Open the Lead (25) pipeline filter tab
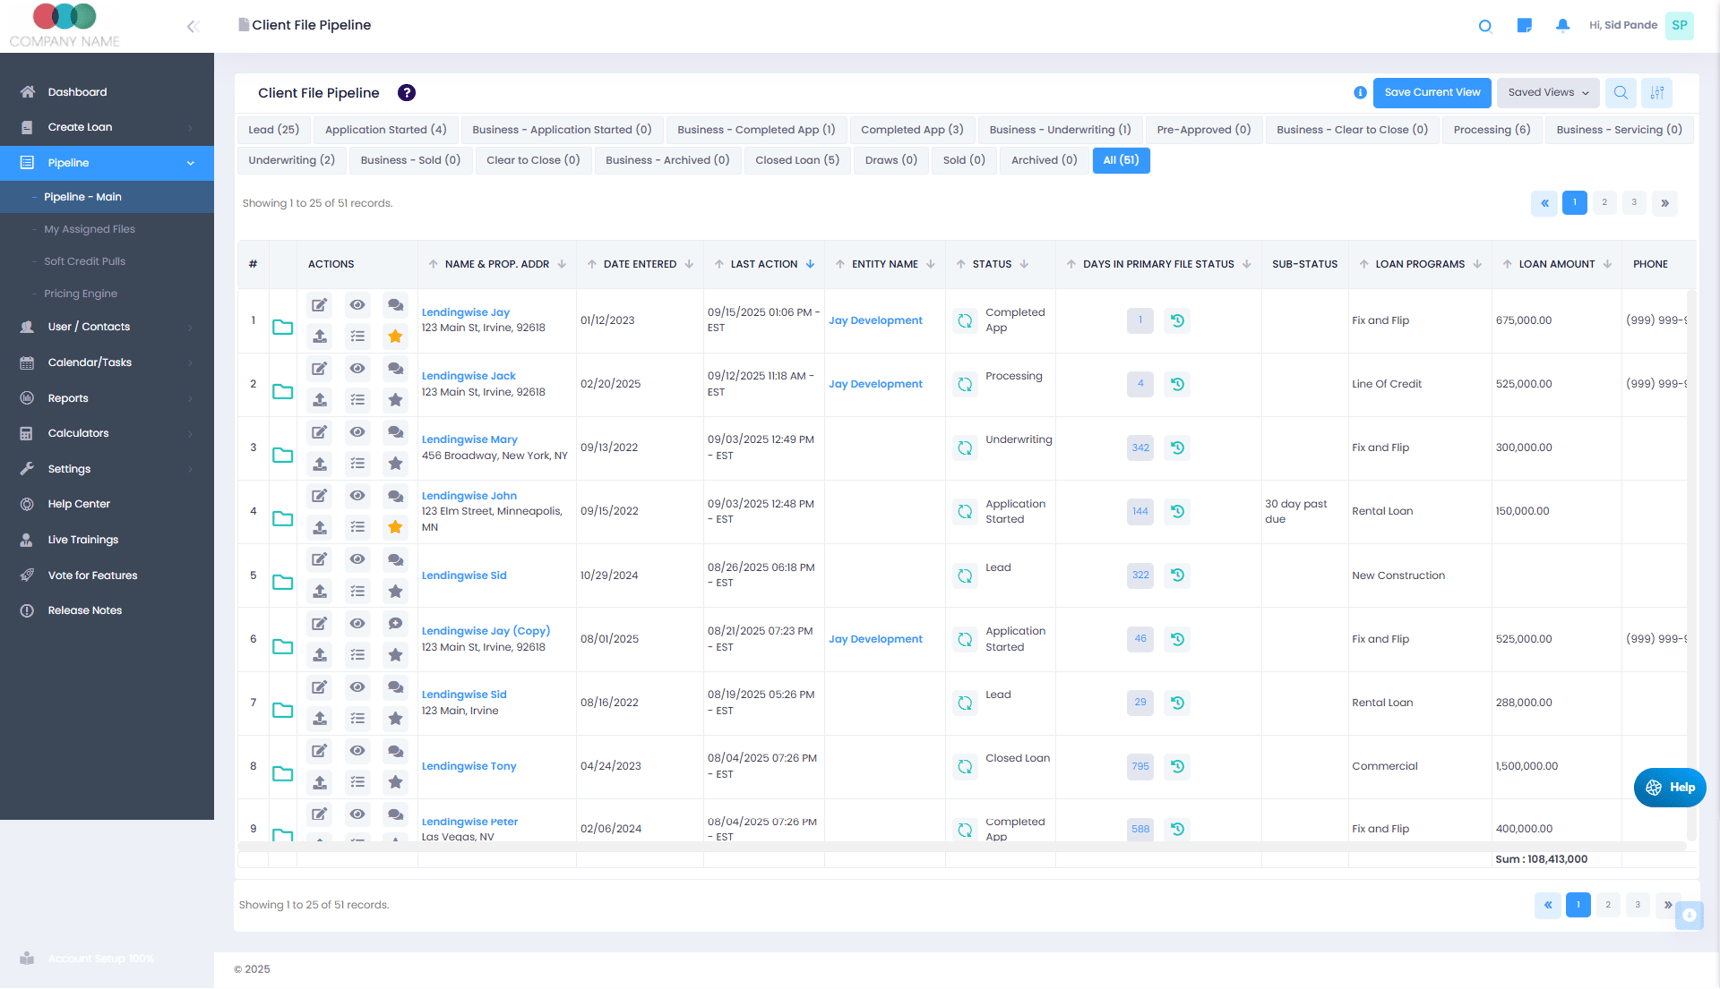Viewport: 1720px width, 989px height. click(x=272, y=129)
